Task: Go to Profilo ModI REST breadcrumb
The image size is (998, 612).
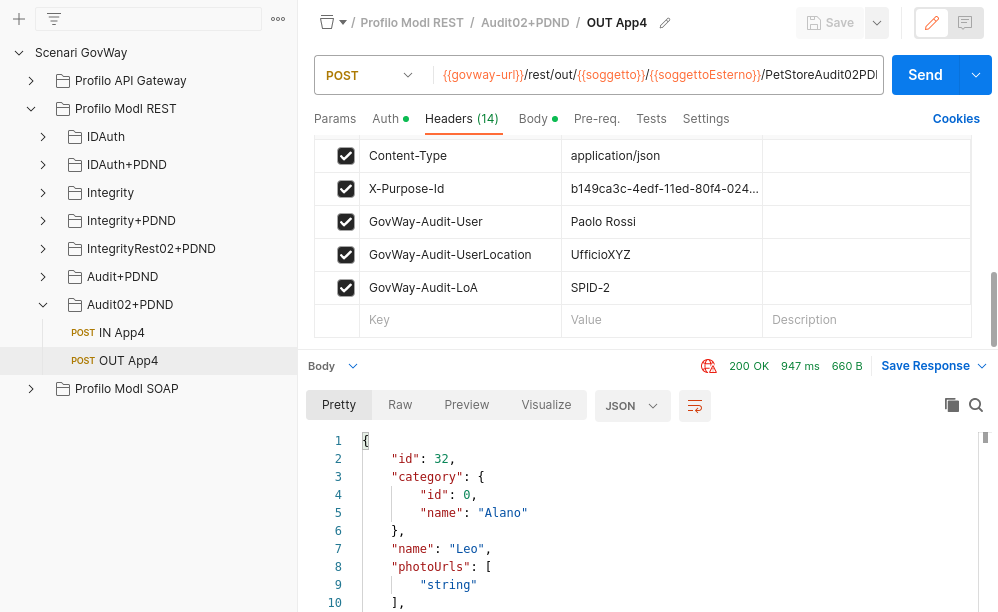Action: [412, 23]
